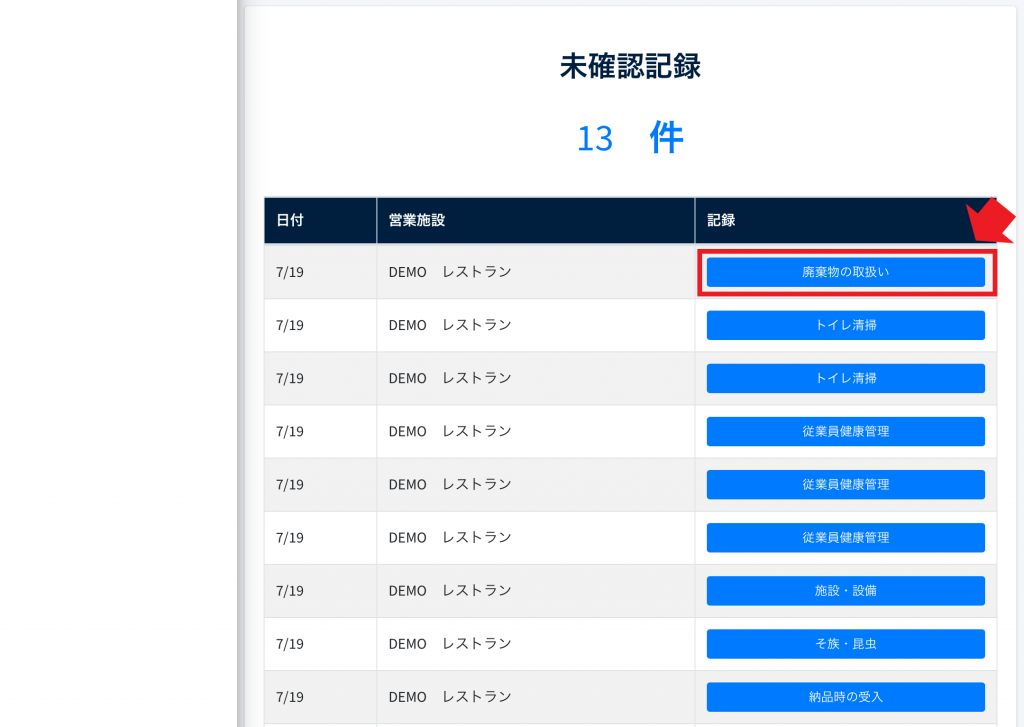Select DEMO レストラン in the 施設・設備 row
1024x727 pixels.
[x=450, y=590]
